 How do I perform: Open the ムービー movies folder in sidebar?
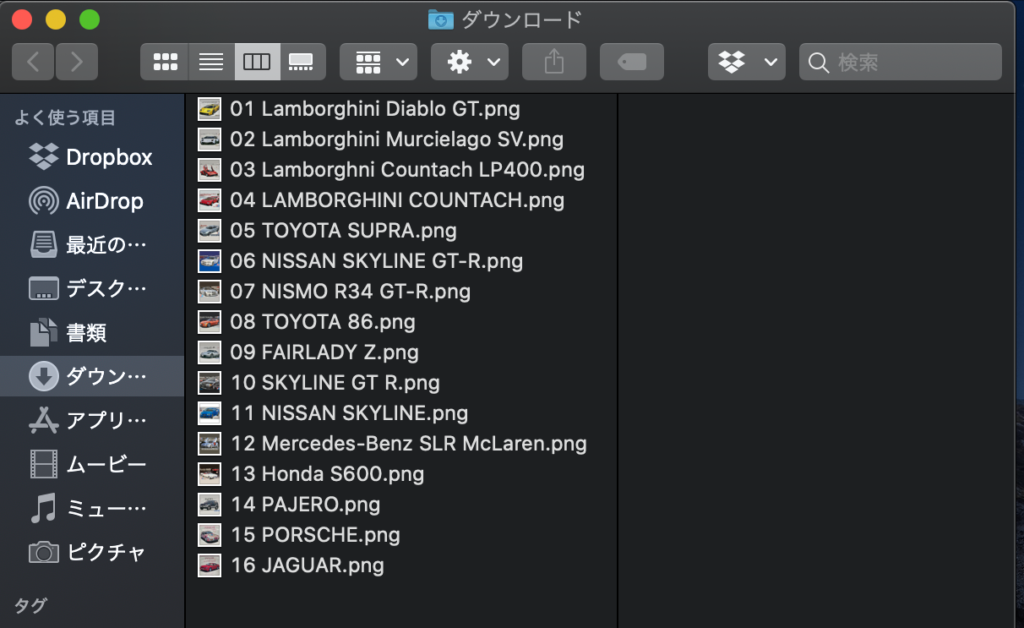pyautogui.click(x=106, y=464)
